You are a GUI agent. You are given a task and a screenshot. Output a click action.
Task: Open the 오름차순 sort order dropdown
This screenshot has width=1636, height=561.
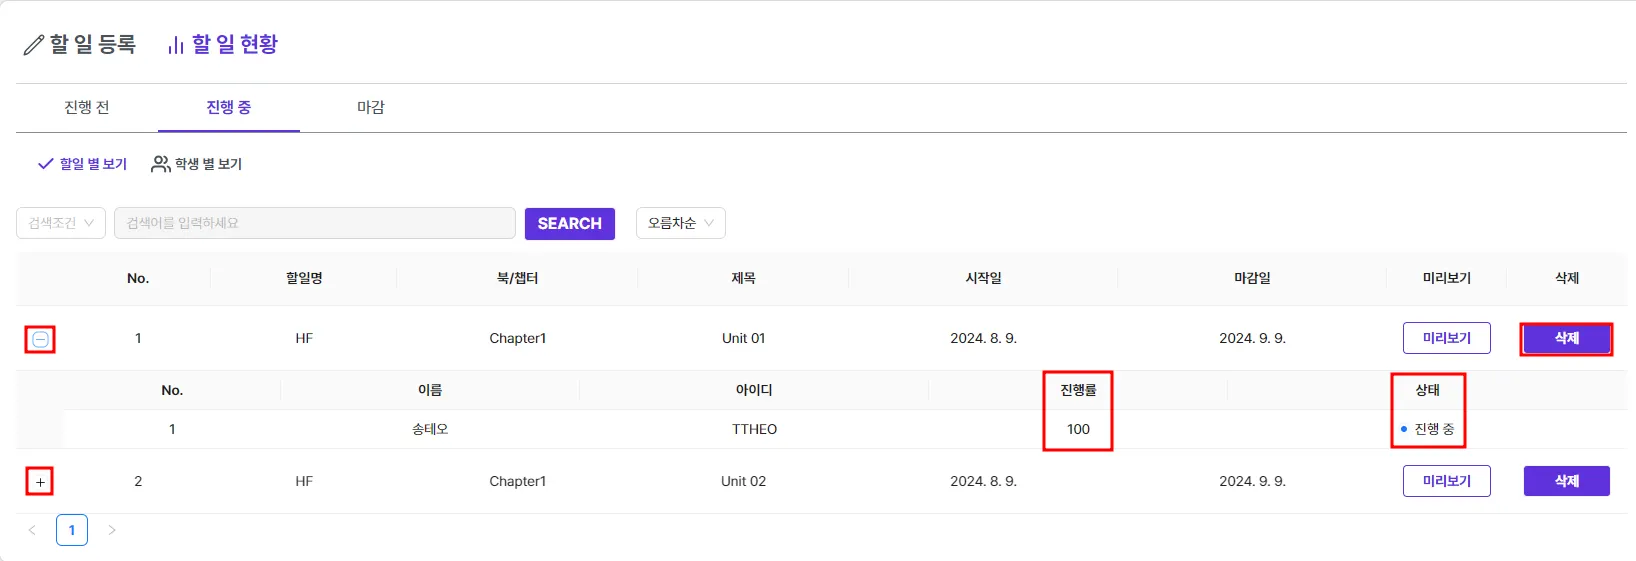click(x=680, y=223)
